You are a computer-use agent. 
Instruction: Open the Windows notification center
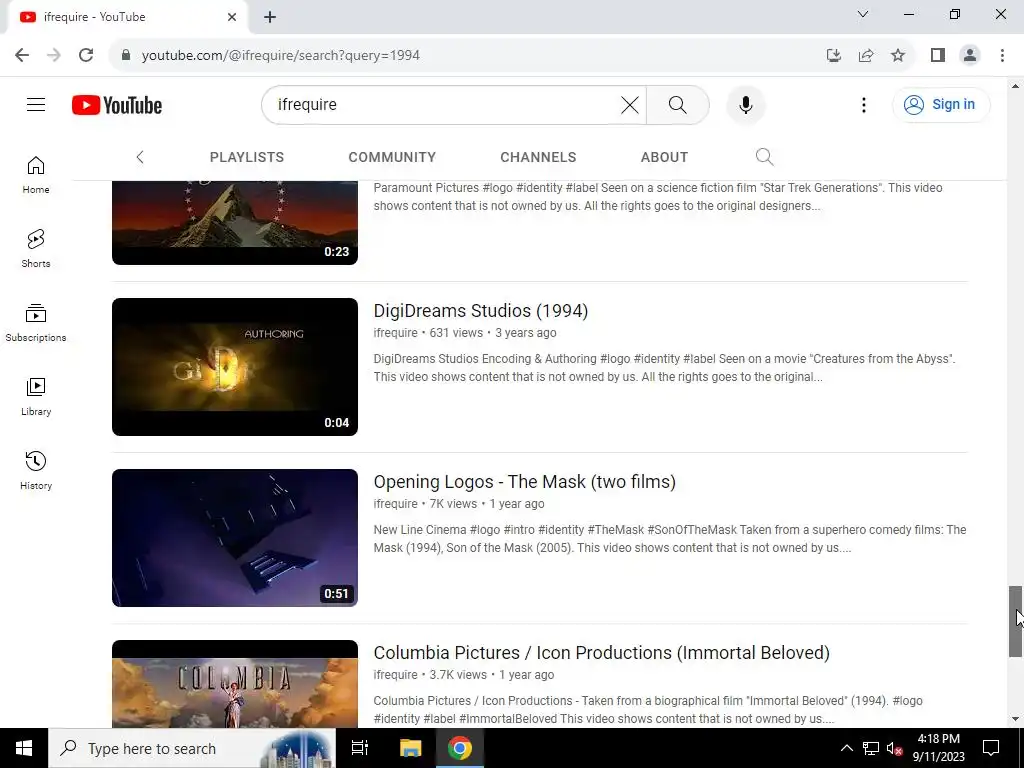991,748
